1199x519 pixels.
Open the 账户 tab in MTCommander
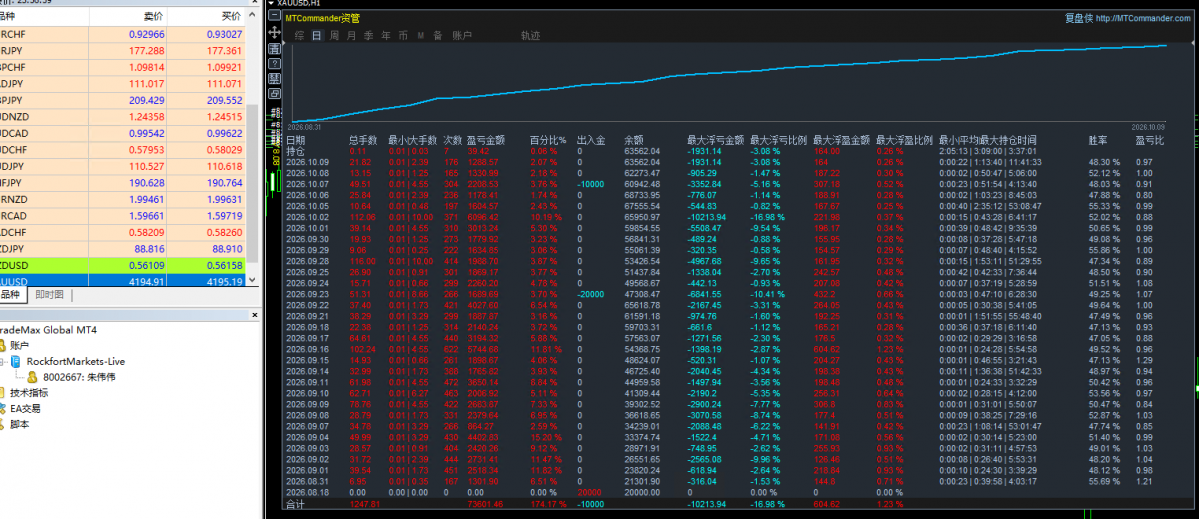(462, 36)
